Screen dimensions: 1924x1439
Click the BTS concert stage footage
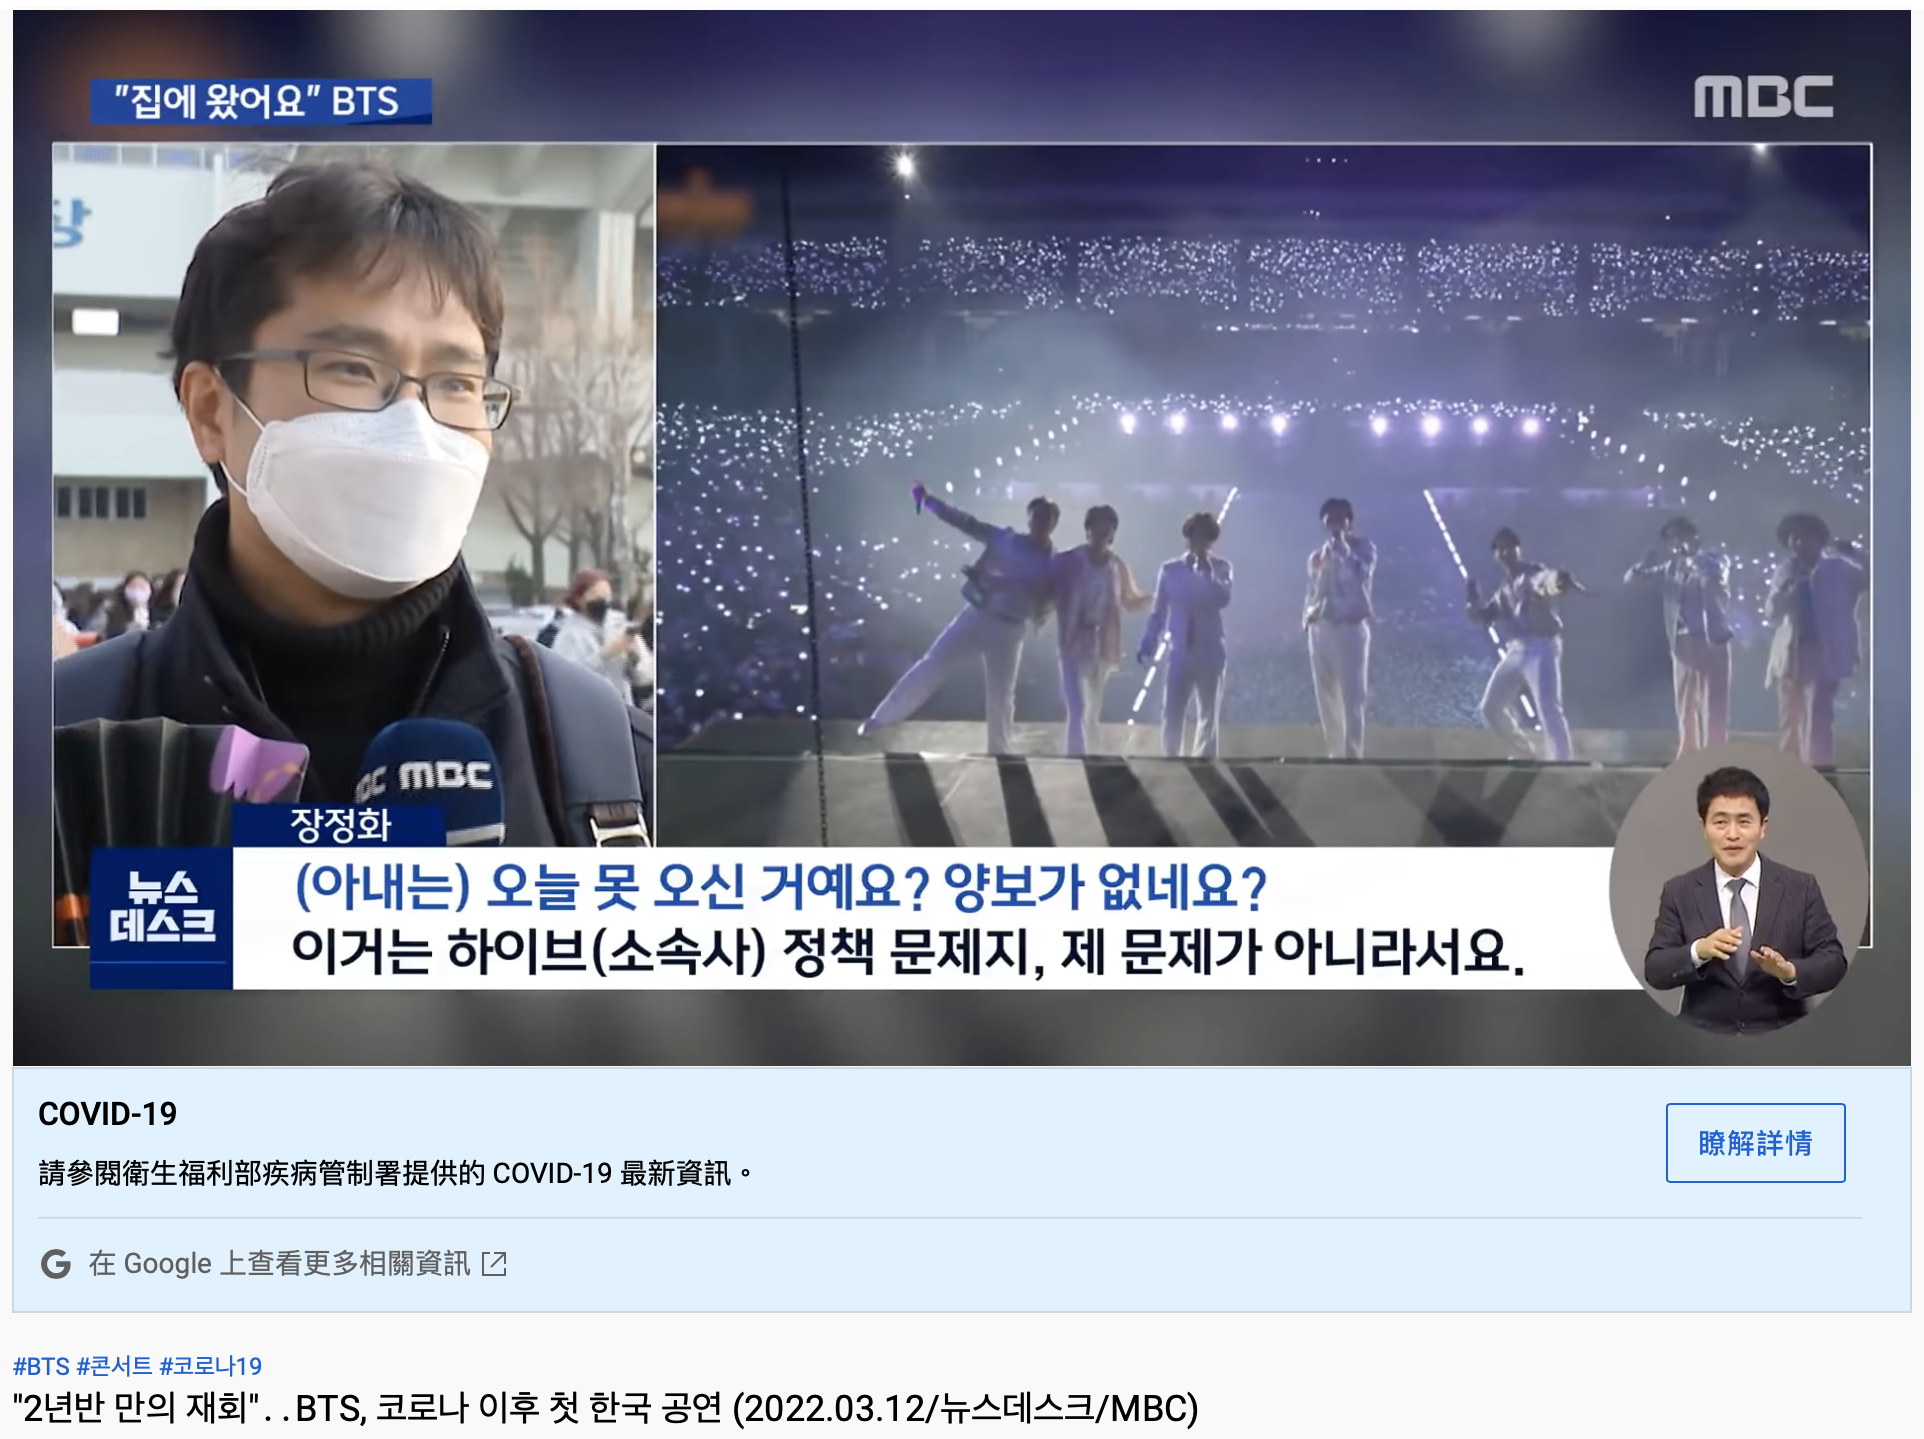point(1263,495)
